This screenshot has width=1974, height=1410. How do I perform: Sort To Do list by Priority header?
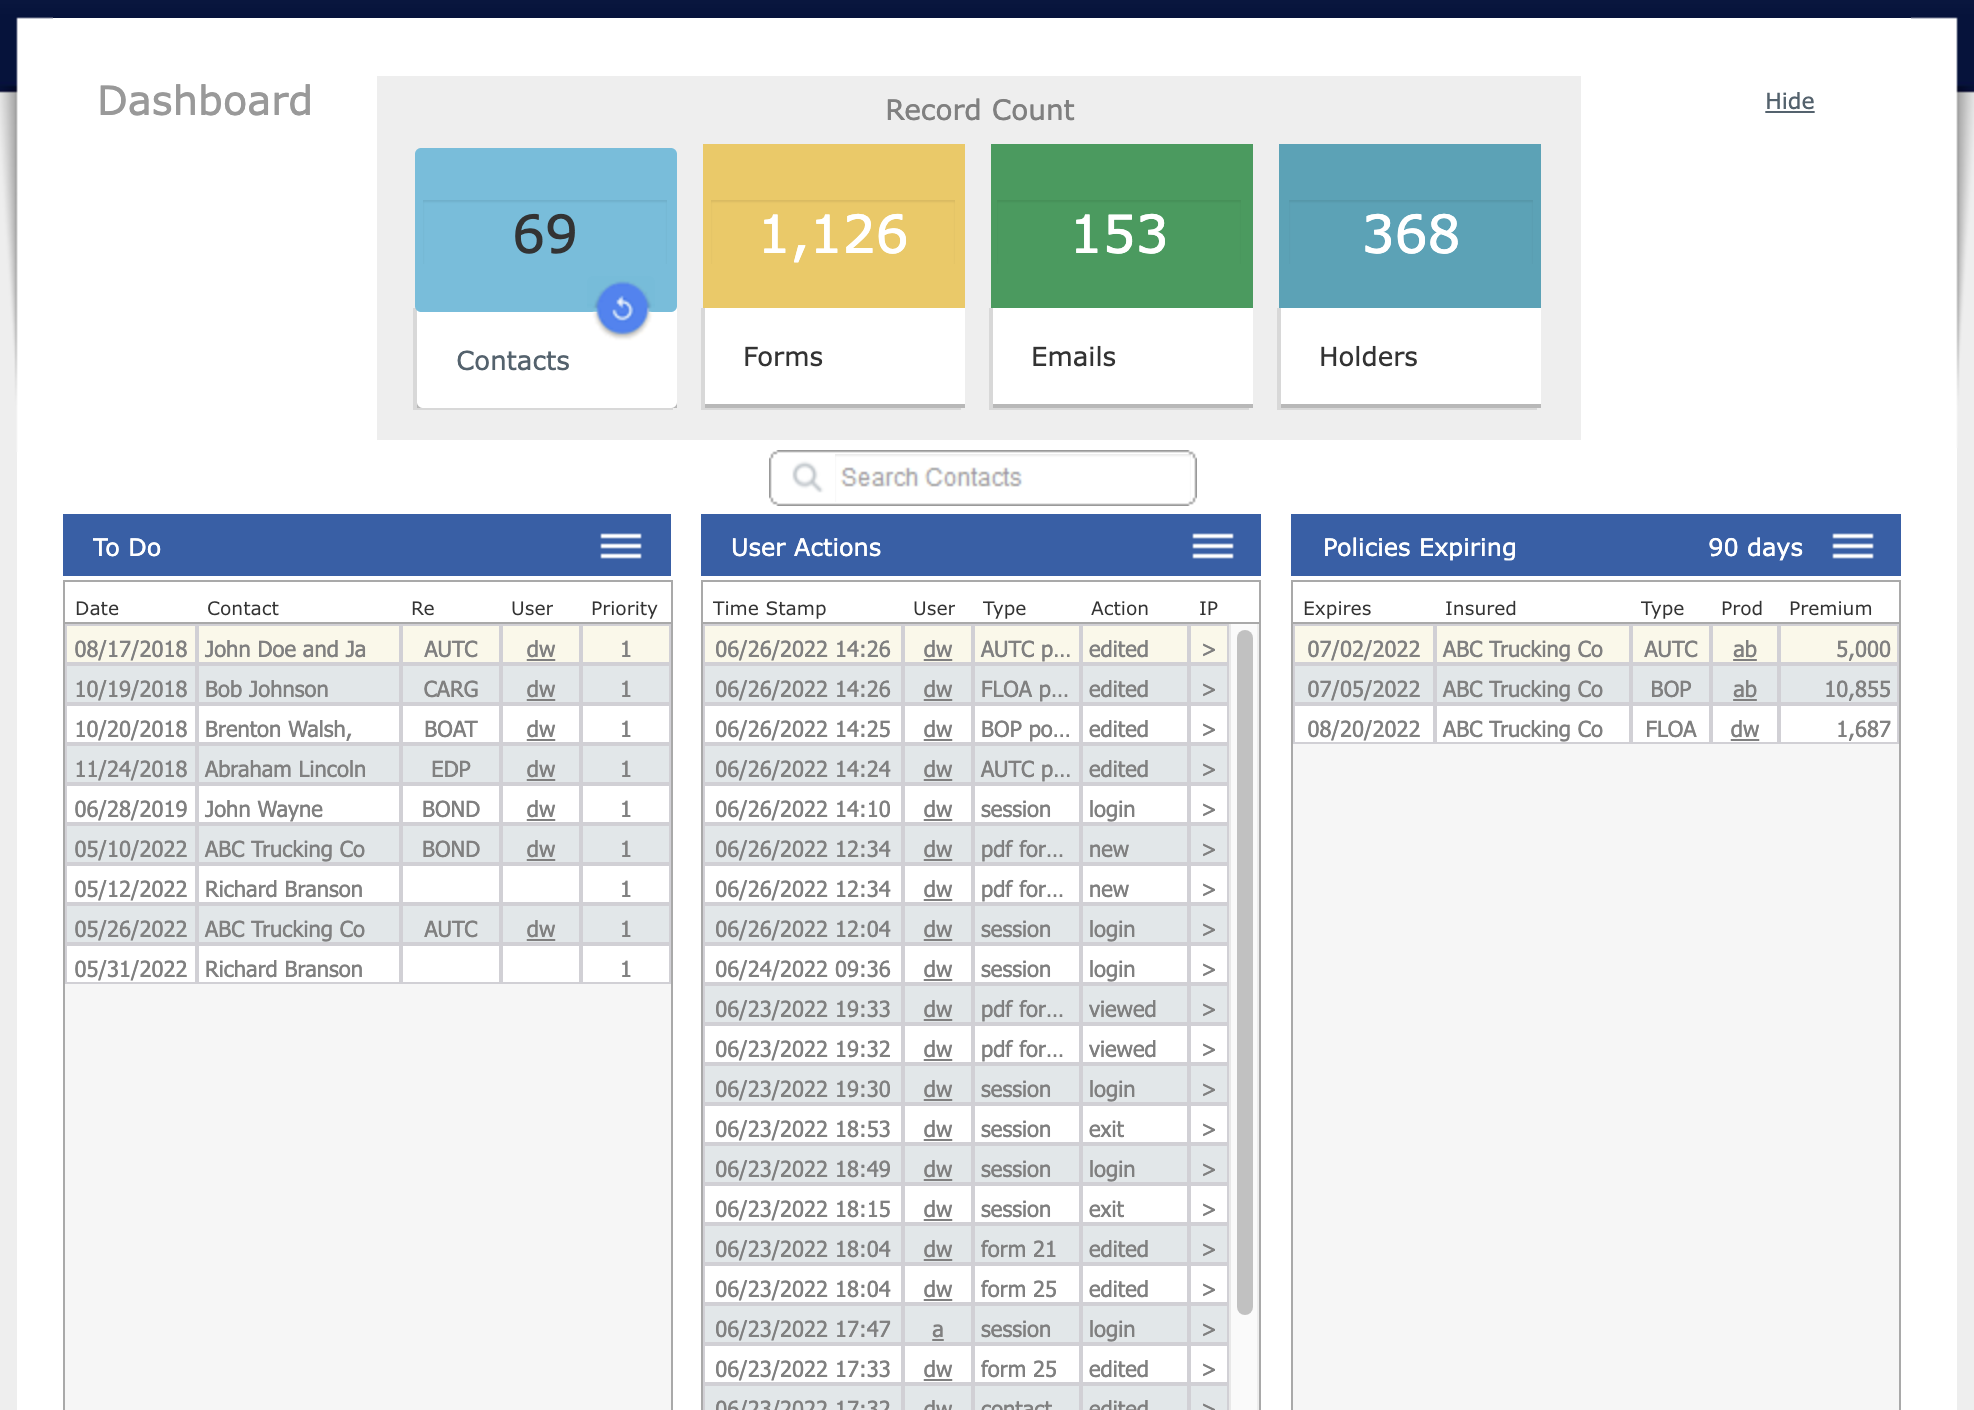[624, 608]
